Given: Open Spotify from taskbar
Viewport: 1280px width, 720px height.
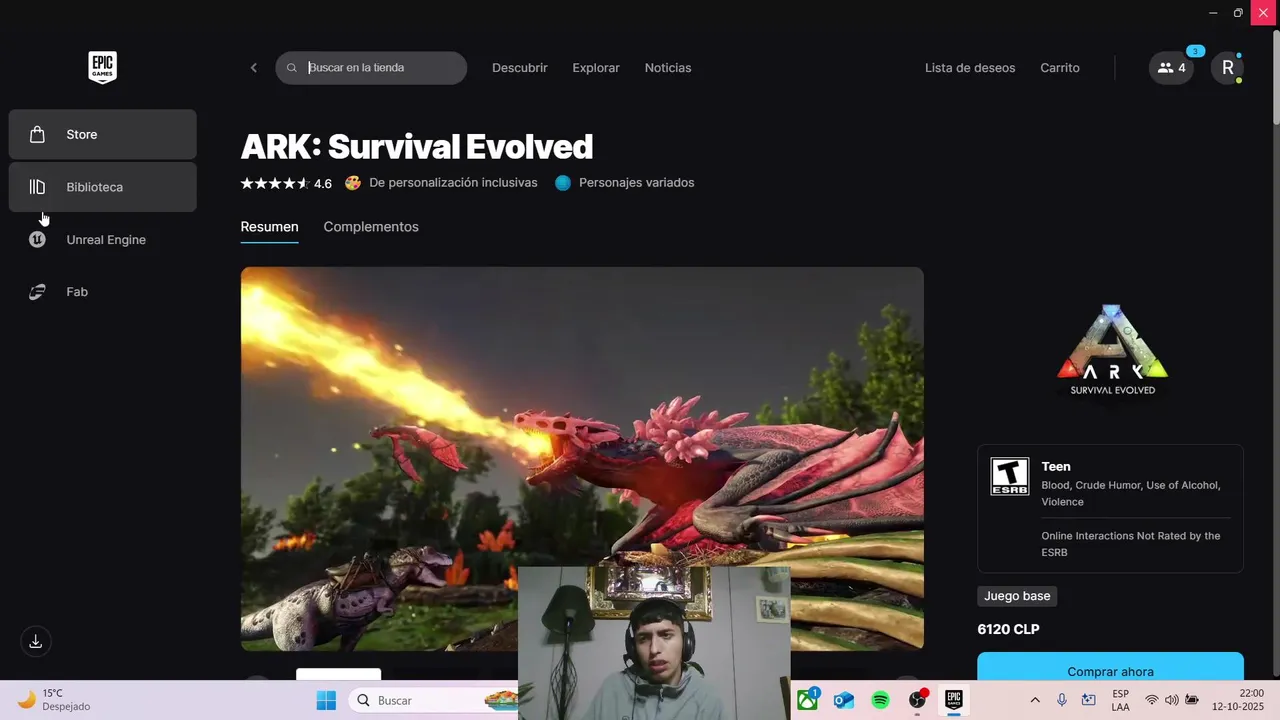Looking at the screenshot, I should pos(880,701).
